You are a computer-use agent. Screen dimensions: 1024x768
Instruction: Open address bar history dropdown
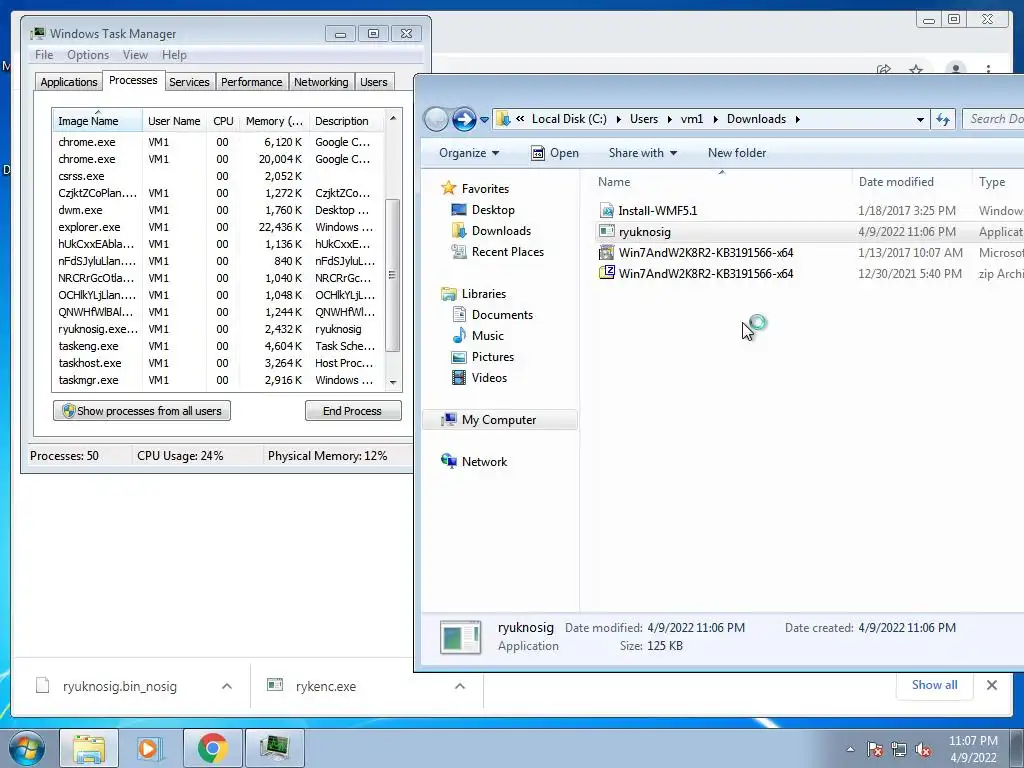(920, 120)
